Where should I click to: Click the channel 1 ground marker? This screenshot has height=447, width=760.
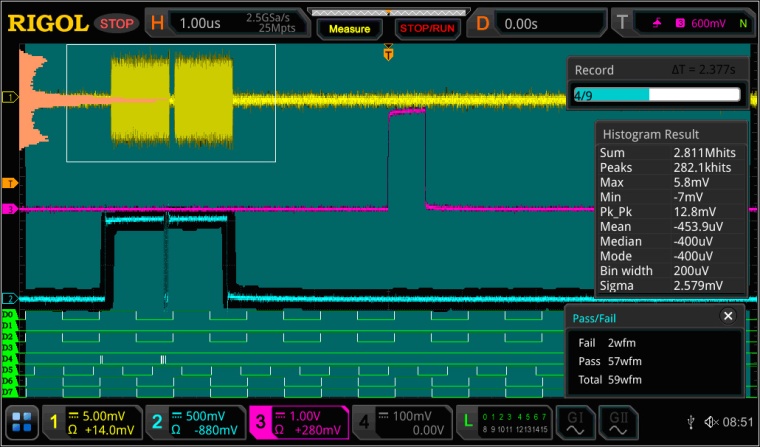pyautogui.click(x=9, y=97)
